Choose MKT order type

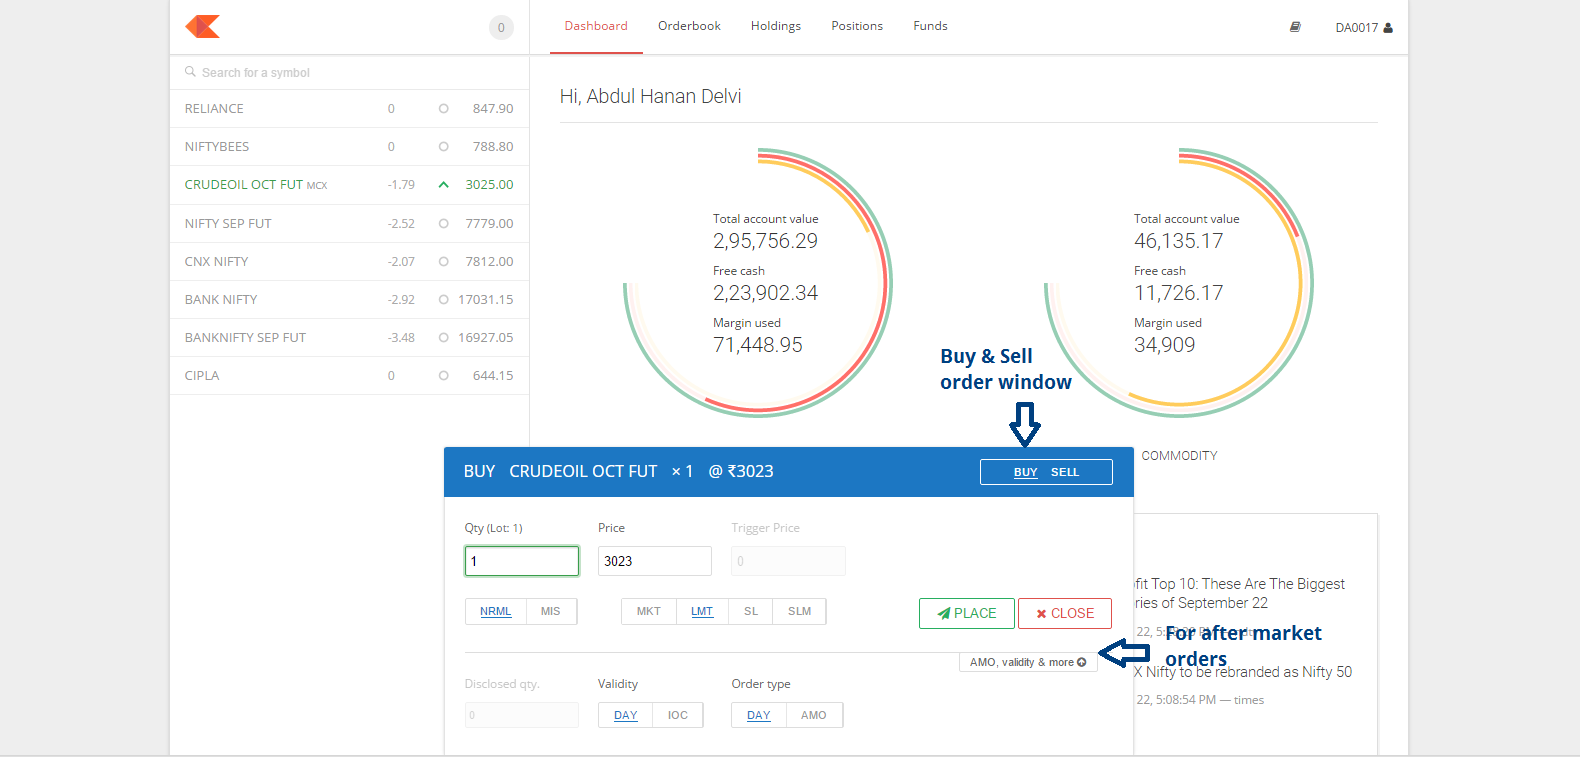click(649, 611)
